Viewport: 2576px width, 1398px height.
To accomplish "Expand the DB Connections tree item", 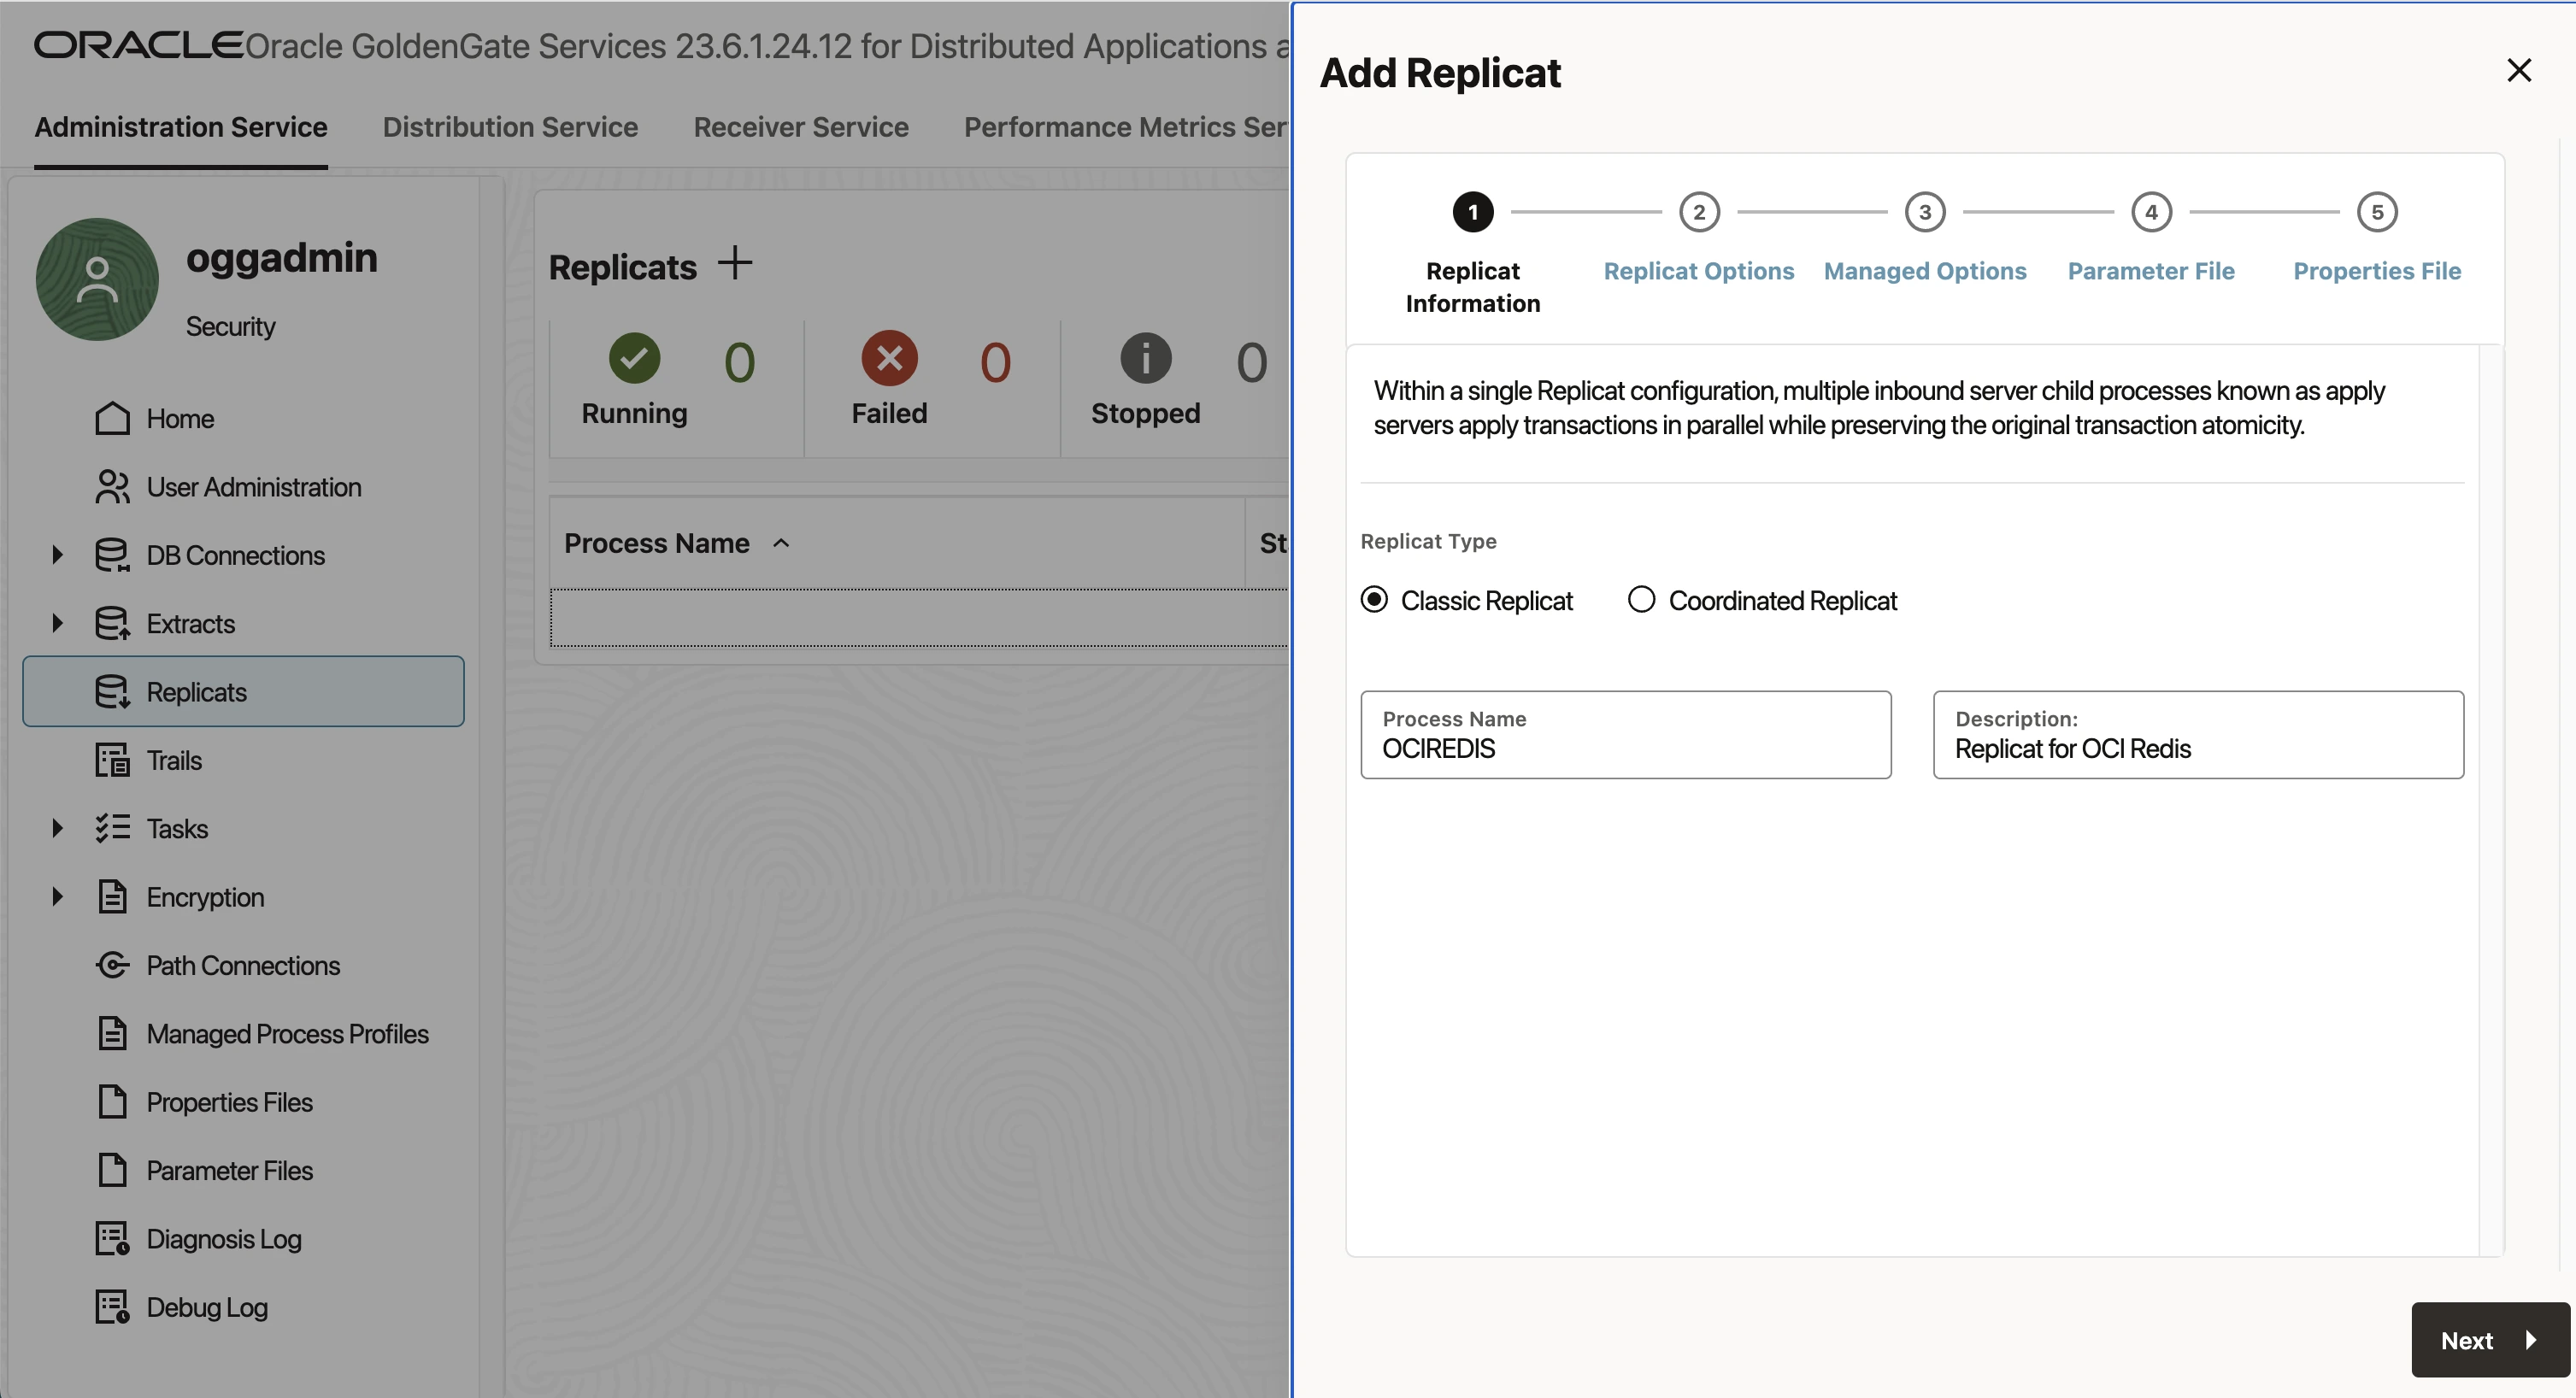I will click(56, 555).
